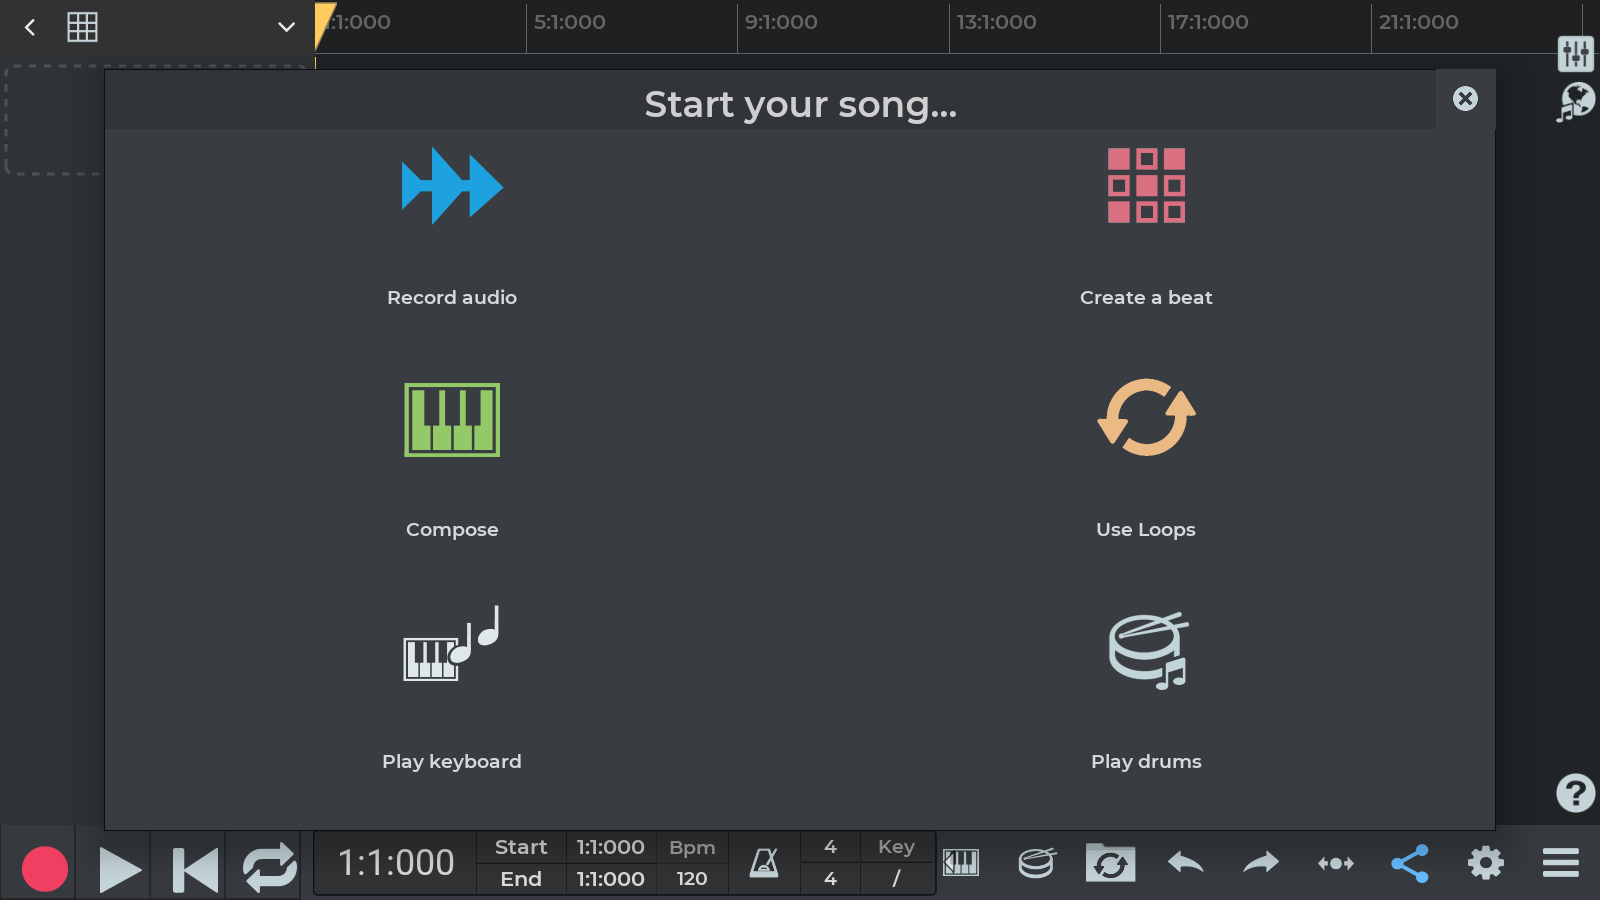The width and height of the screenshot is (1600, 900).
Task: Click the dashed add-track placeholder
Action: click(x=55, y=120)
